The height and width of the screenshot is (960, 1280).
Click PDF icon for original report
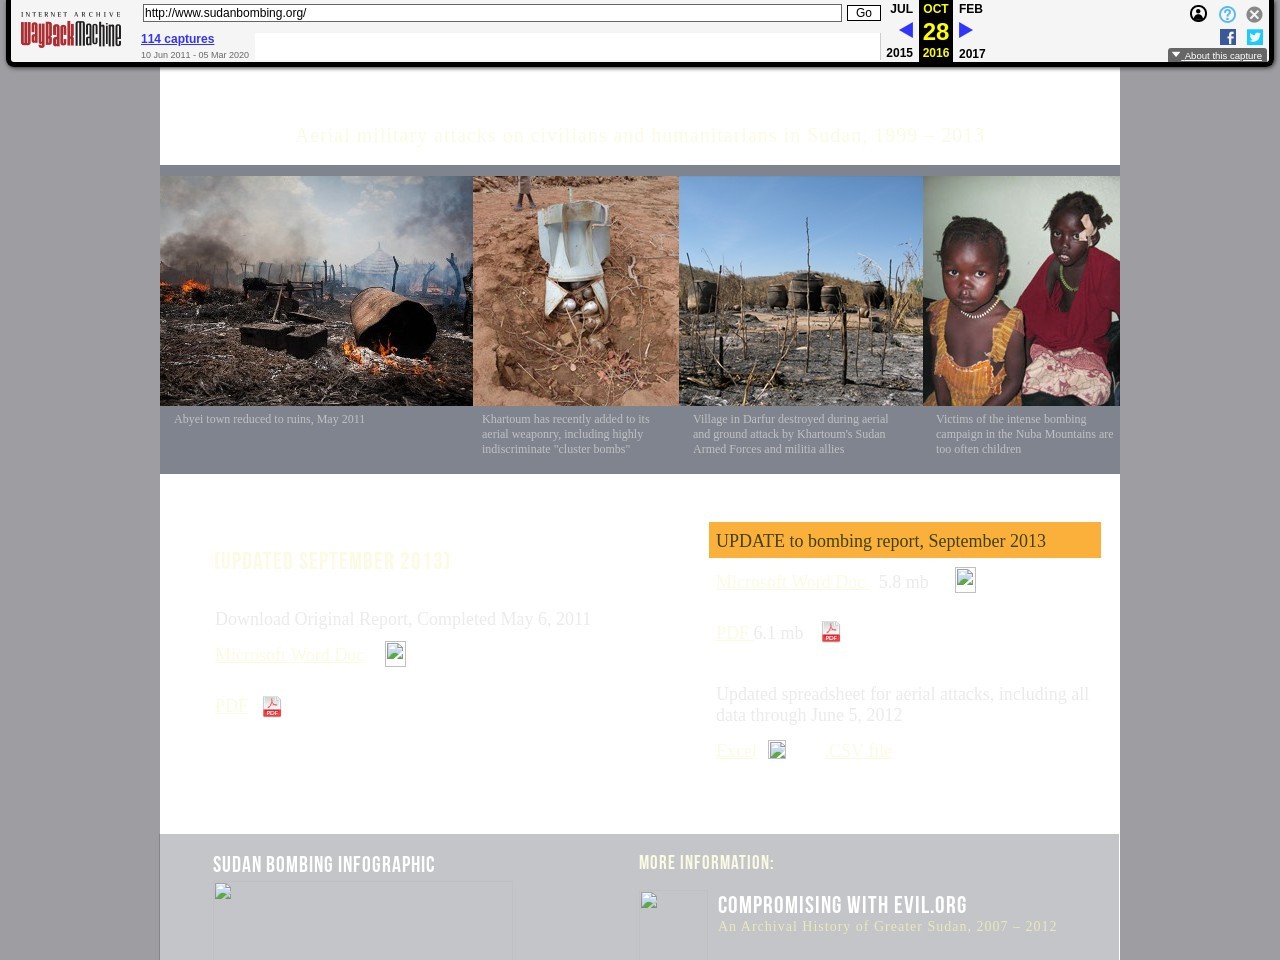pos(272,707)
